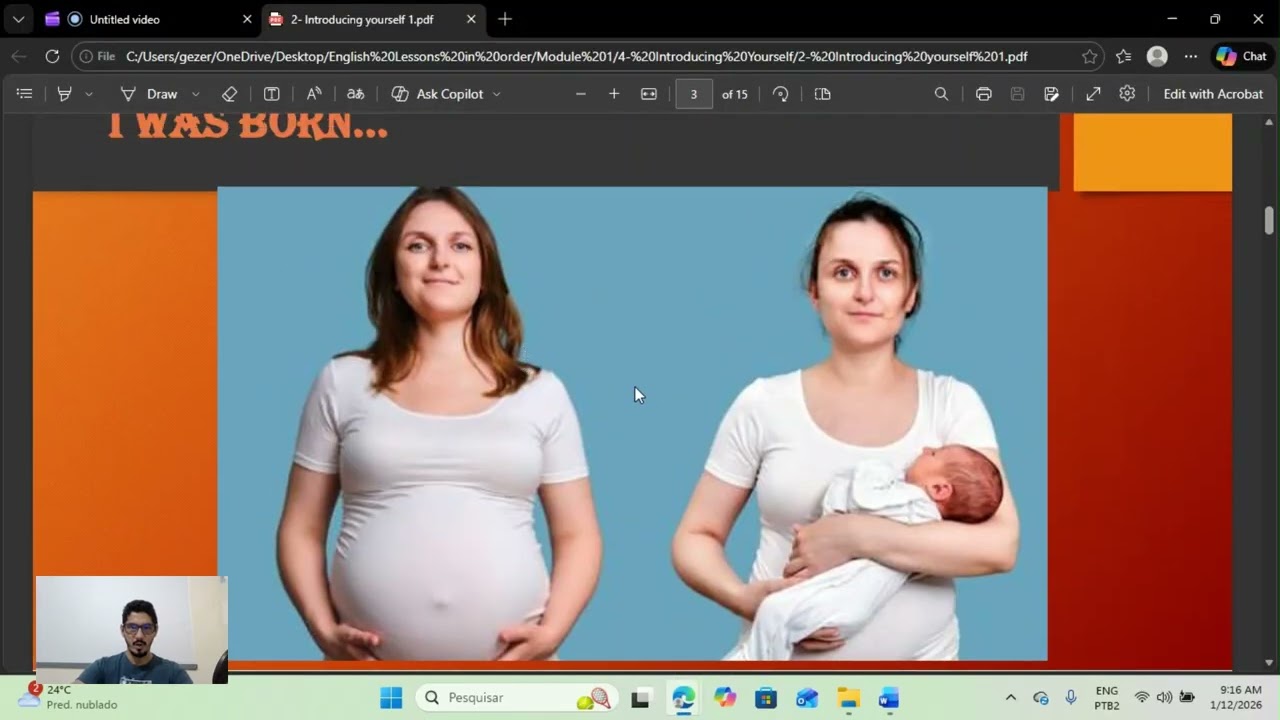
Task: Close the Untitled video tab
Action: tap(247, 19)
